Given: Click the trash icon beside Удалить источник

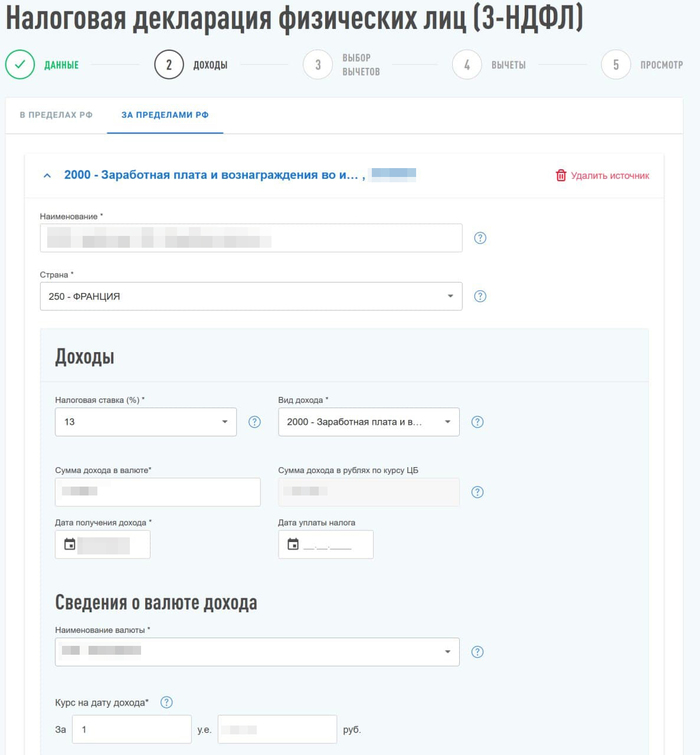Looking at the screenshot, I should [561, 175].
